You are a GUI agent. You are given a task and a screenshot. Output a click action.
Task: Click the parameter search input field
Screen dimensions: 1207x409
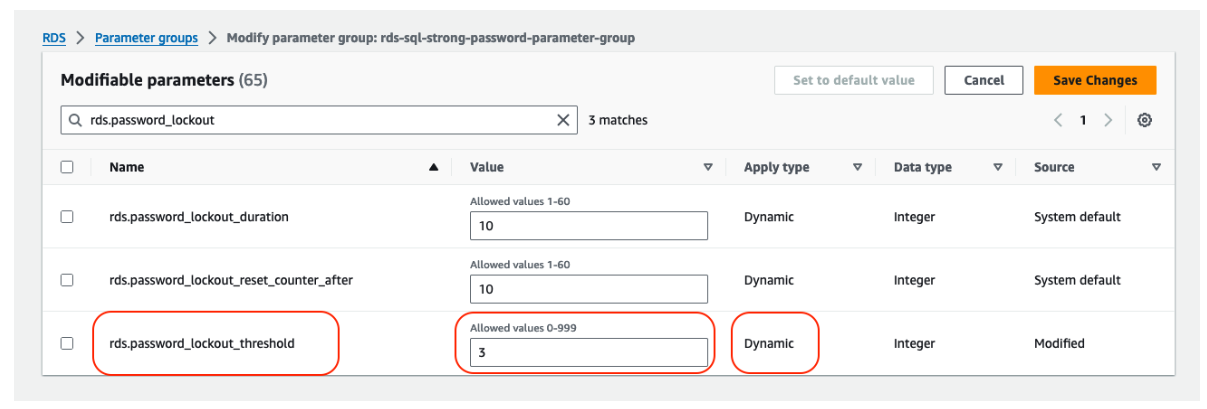tap(310, 120)
